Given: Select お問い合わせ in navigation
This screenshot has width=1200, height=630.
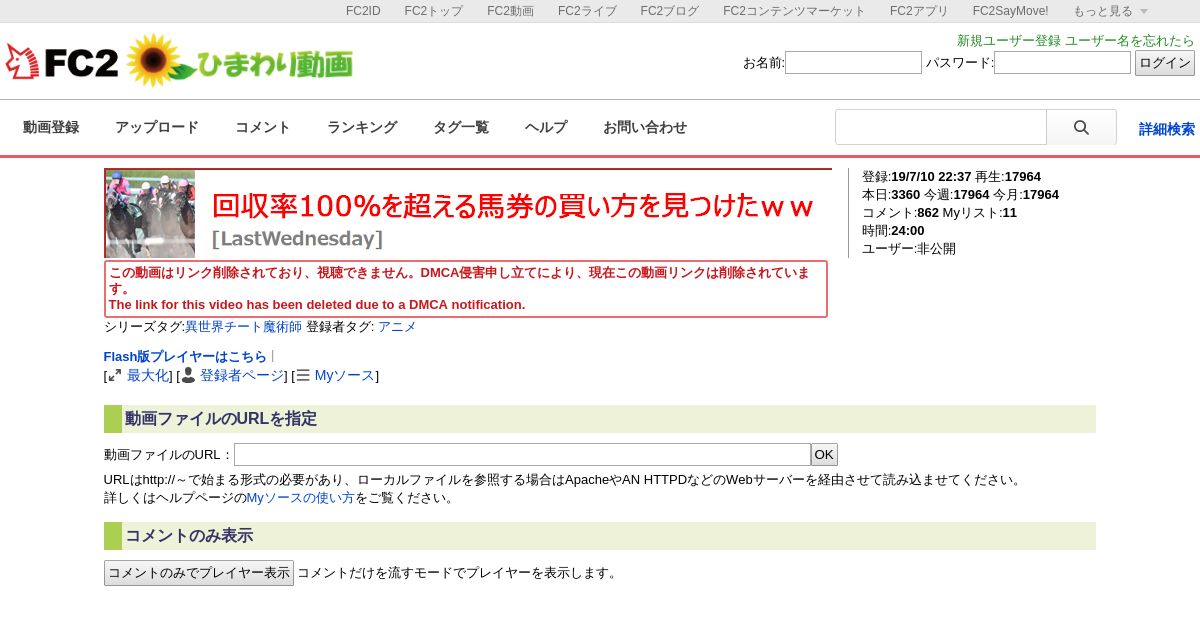Looking at the screenshot, I should 645,128.
